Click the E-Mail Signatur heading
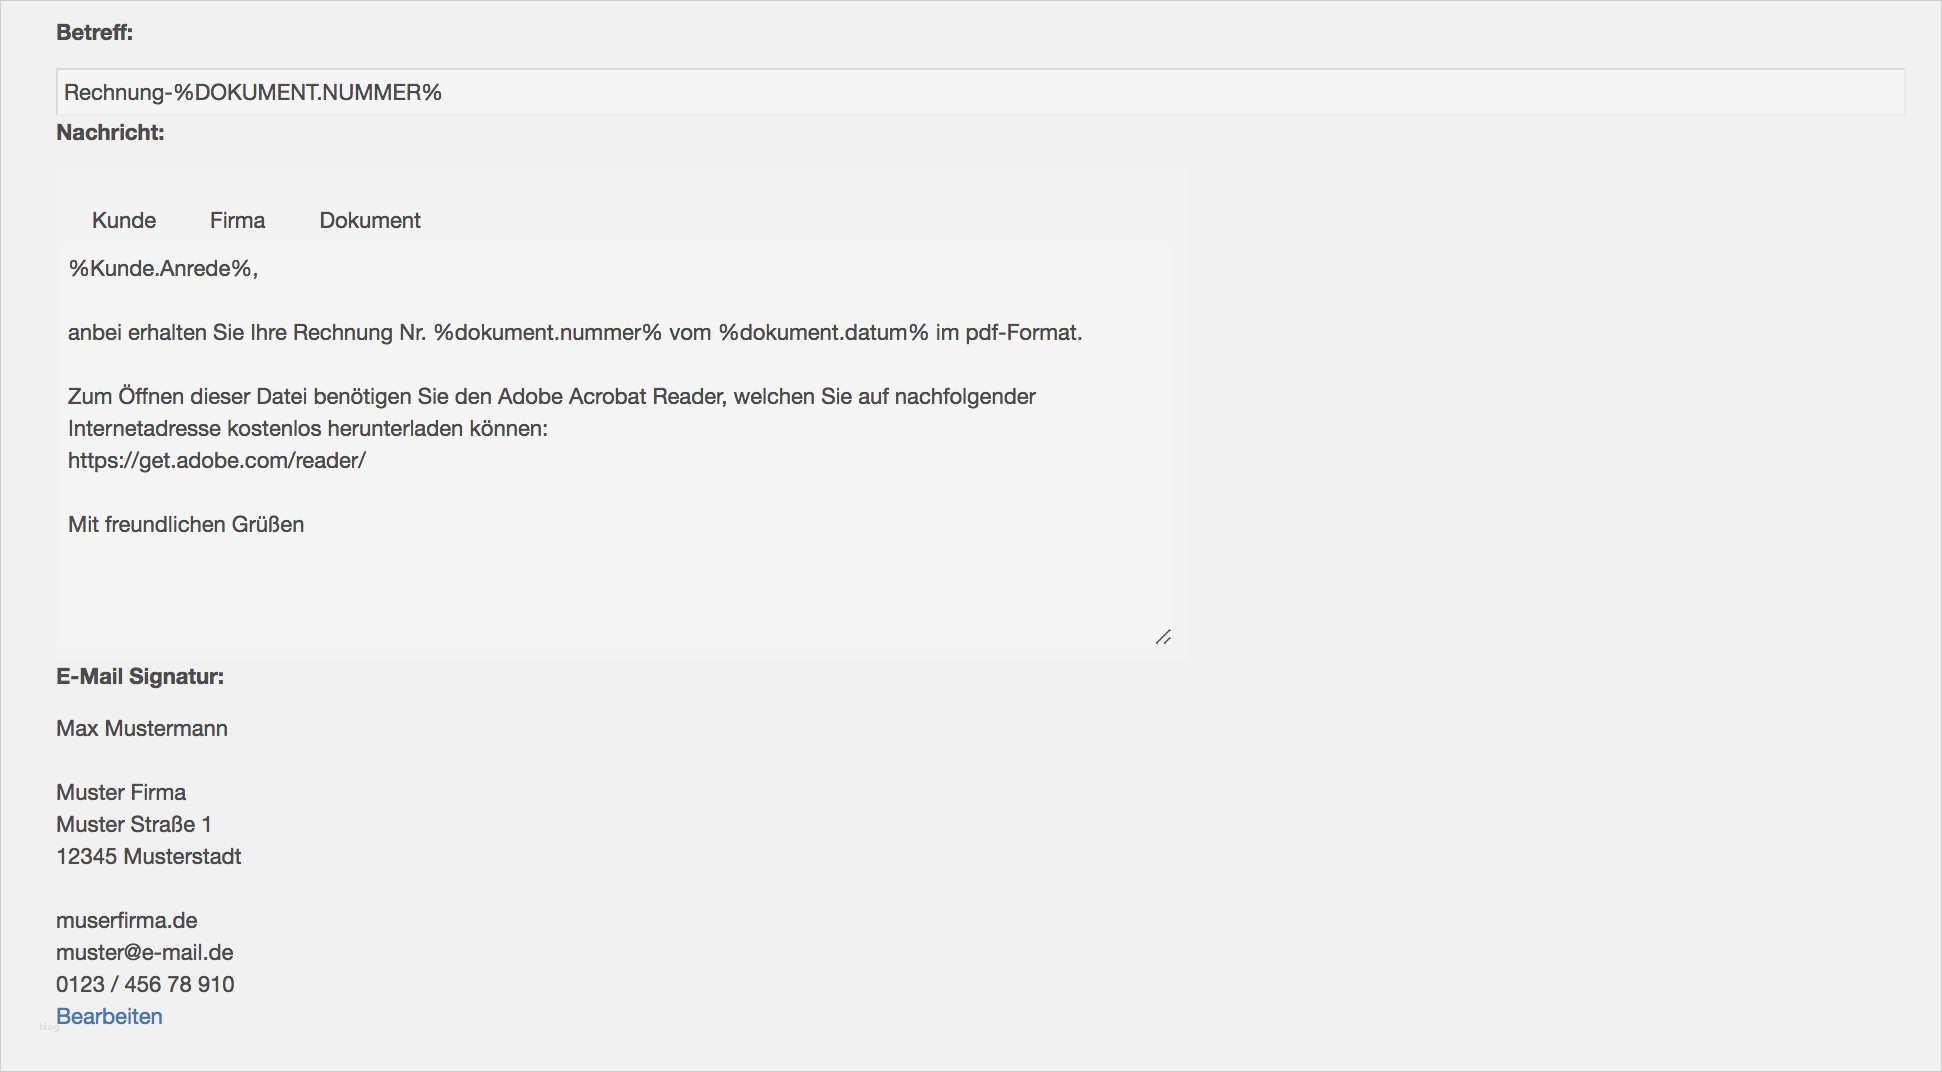 coord(140,676)
